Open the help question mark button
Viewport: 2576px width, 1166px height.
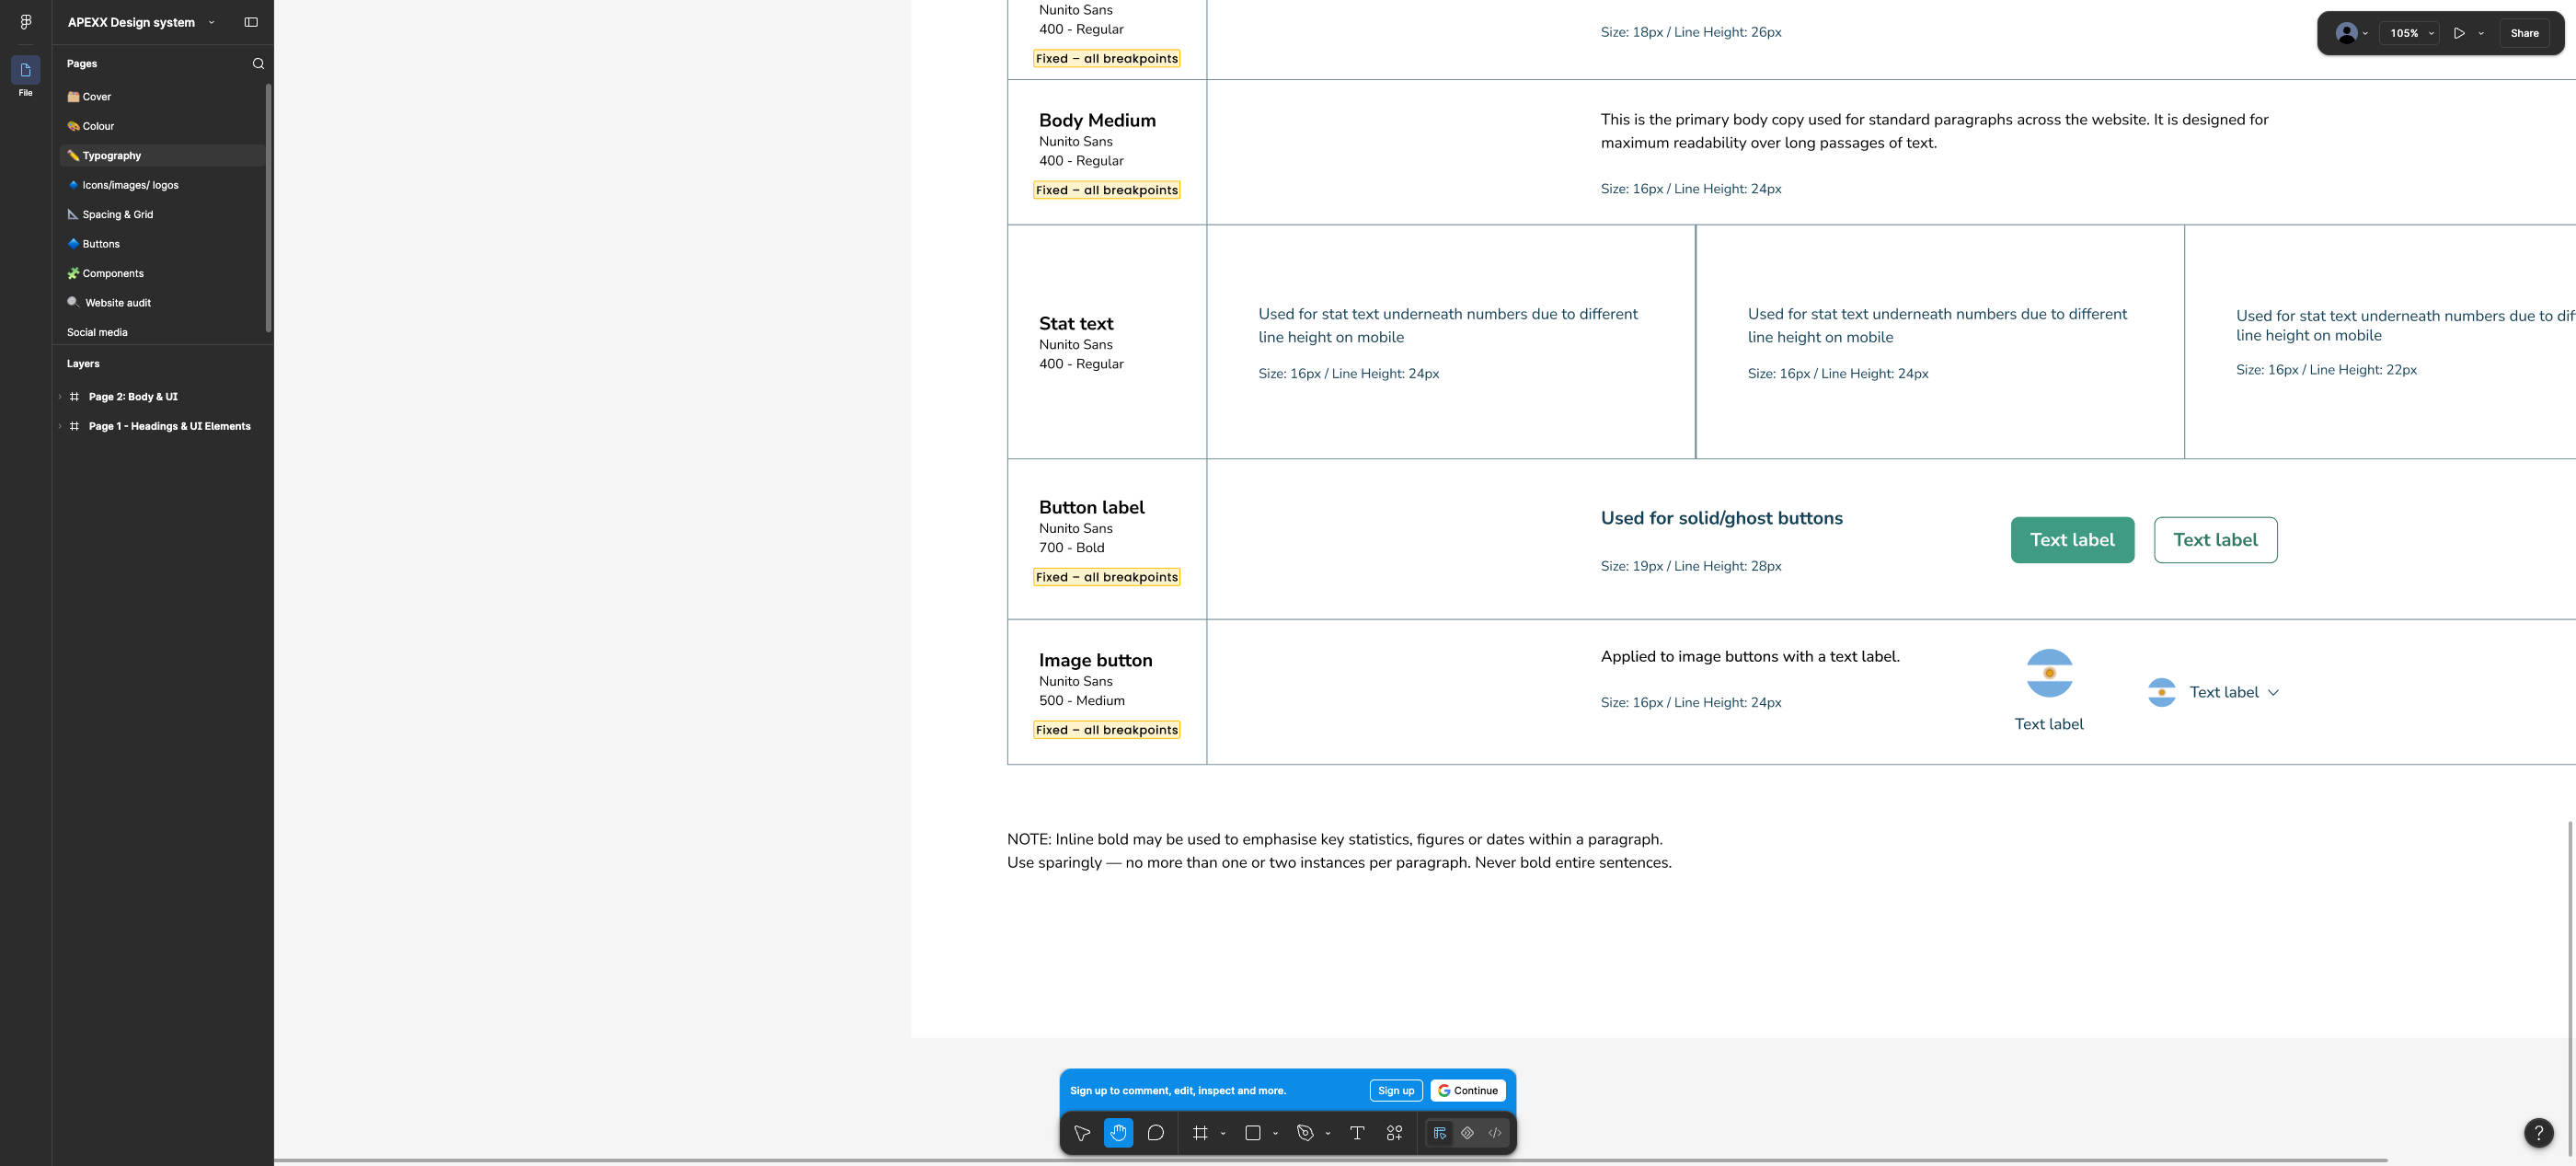pyautogui.click(x=2538, y=1133)
